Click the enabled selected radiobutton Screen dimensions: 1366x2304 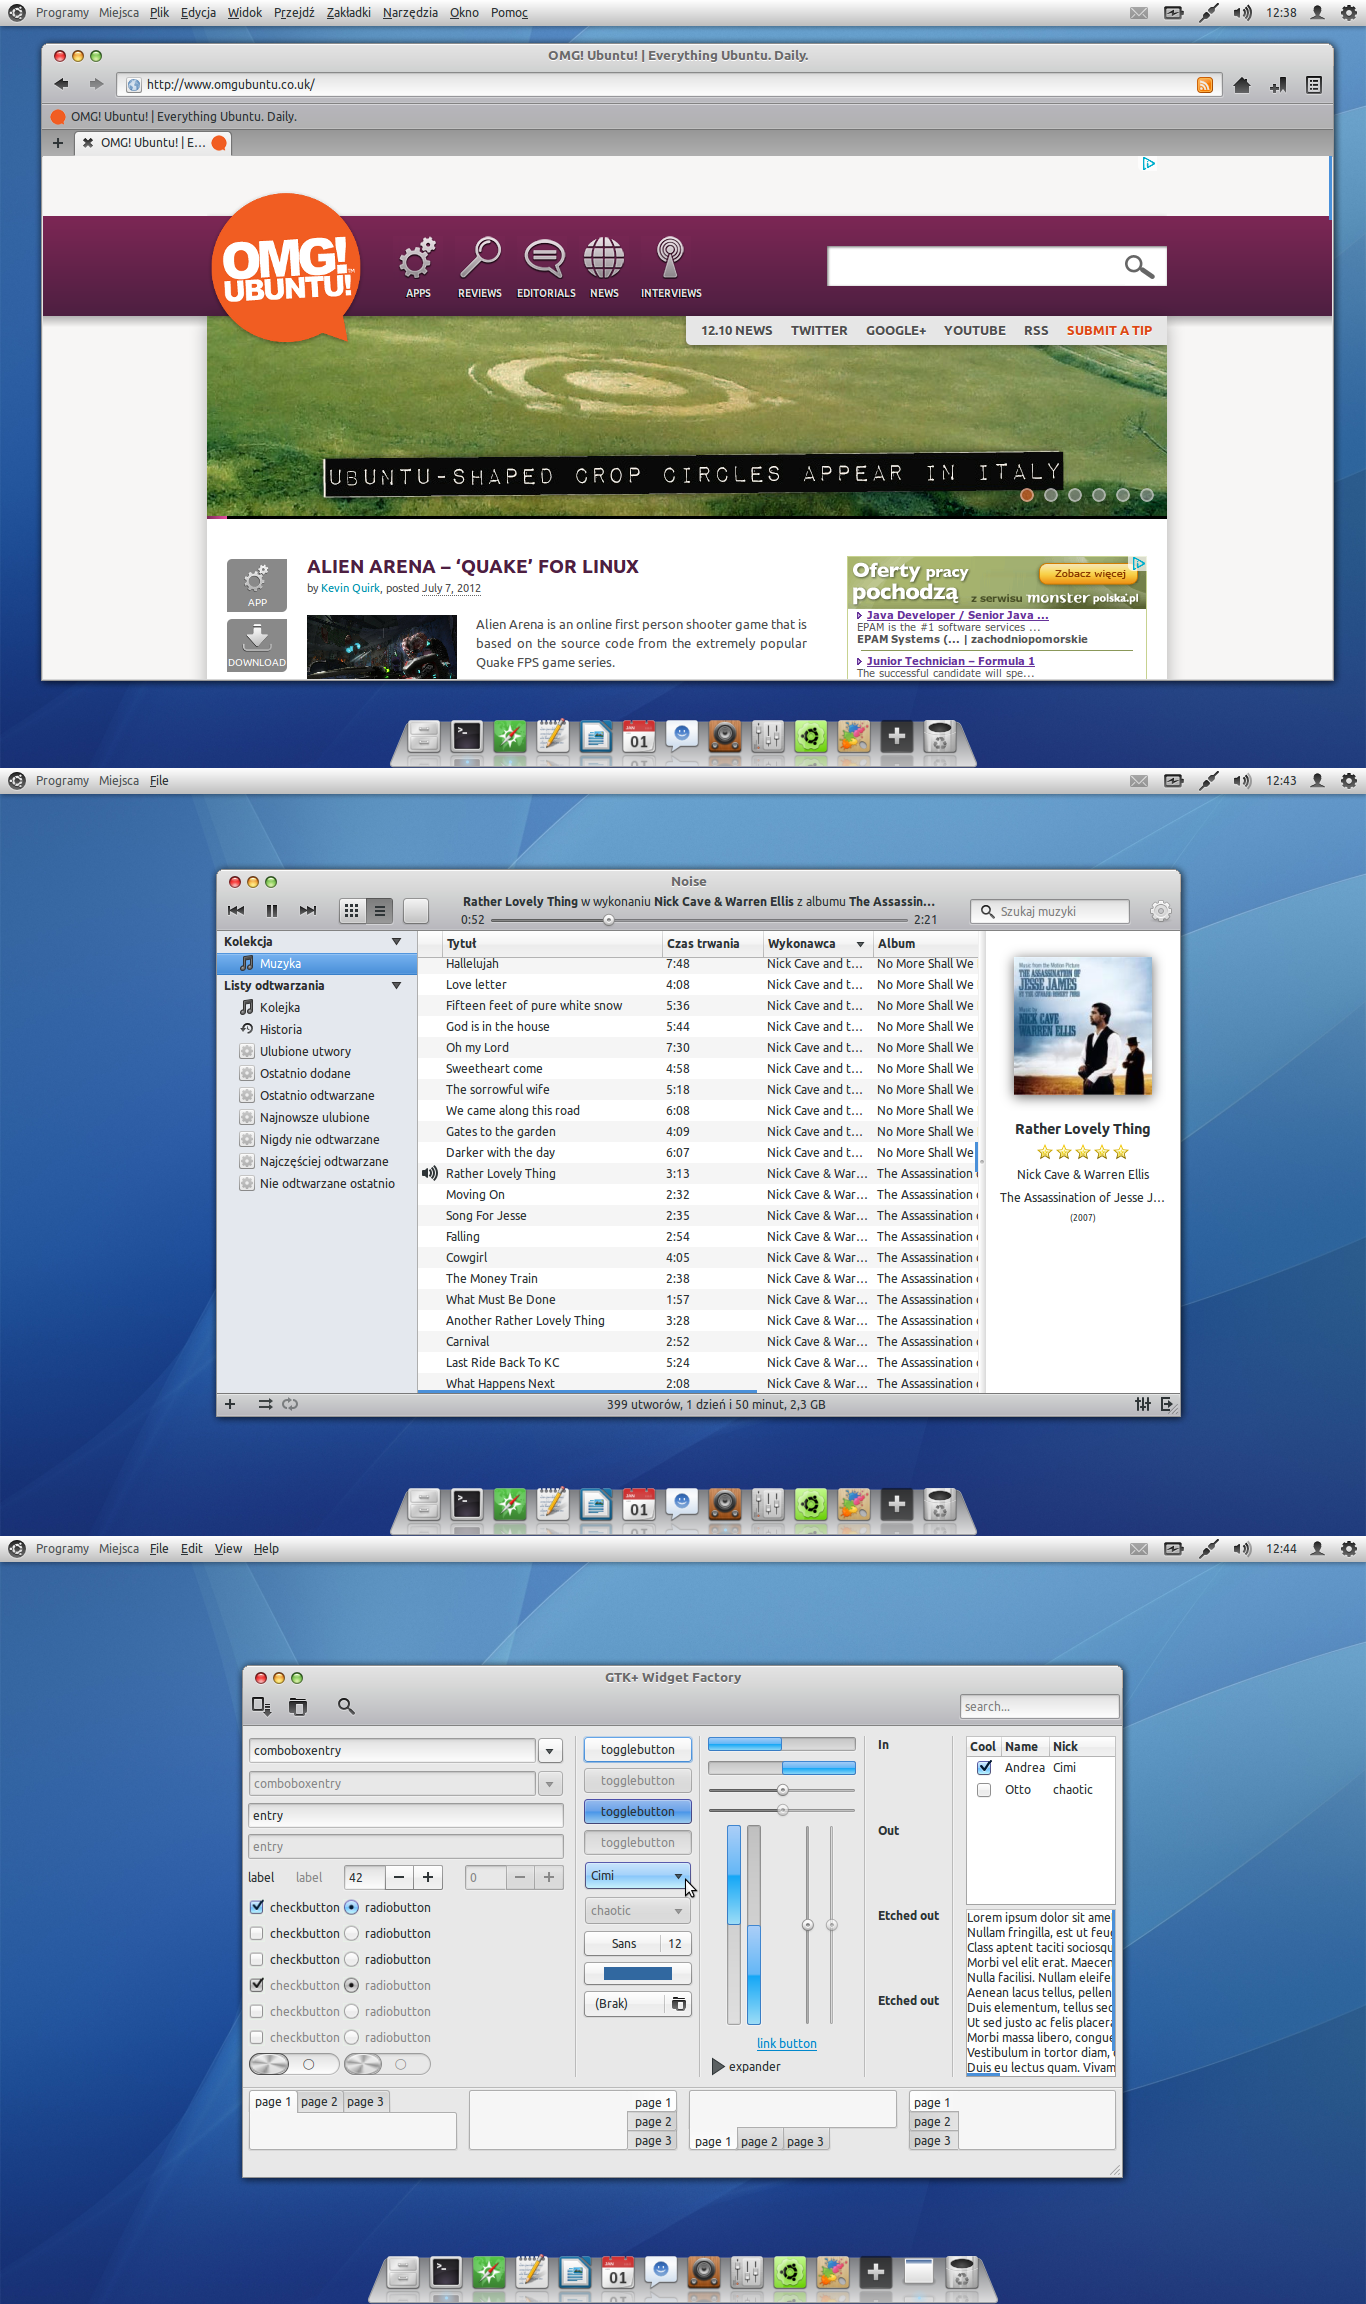(x=351, y=1907)
